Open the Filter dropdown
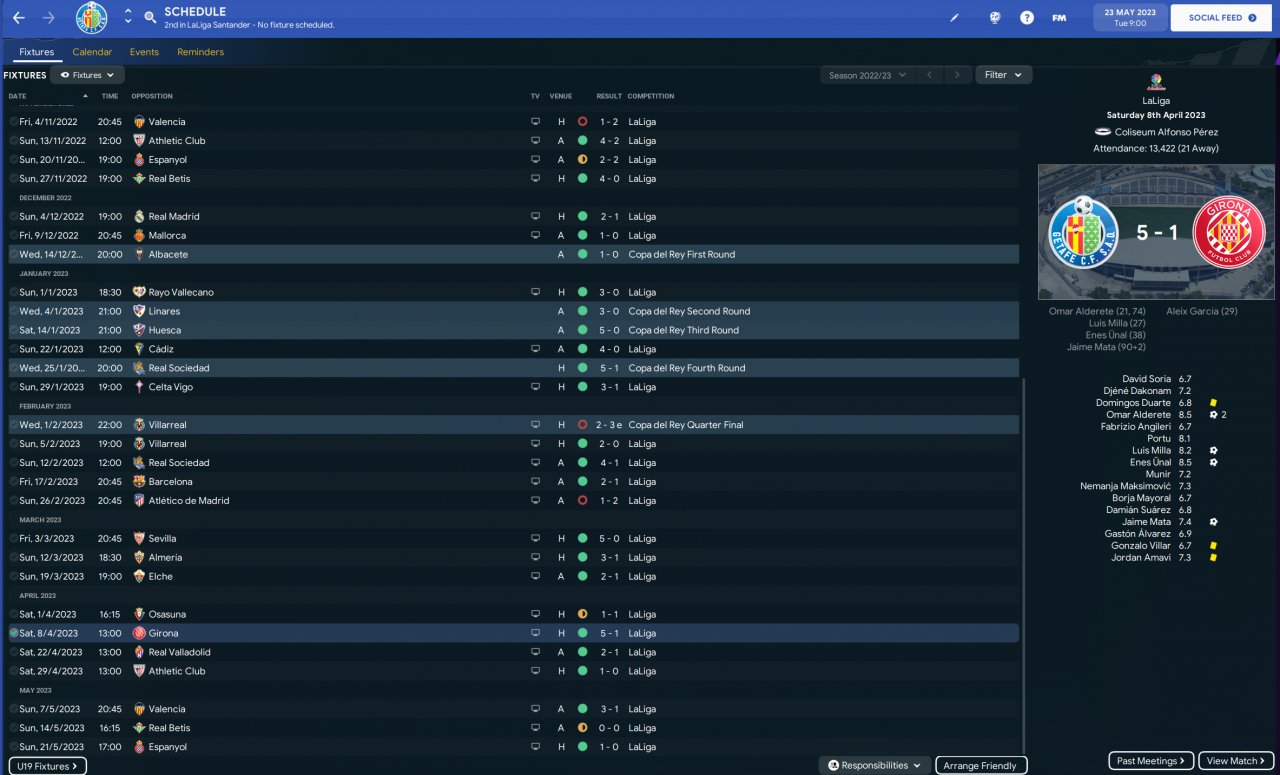Image resolution: width=1280 pixels, height=775 pixels. coord(1003,75)
